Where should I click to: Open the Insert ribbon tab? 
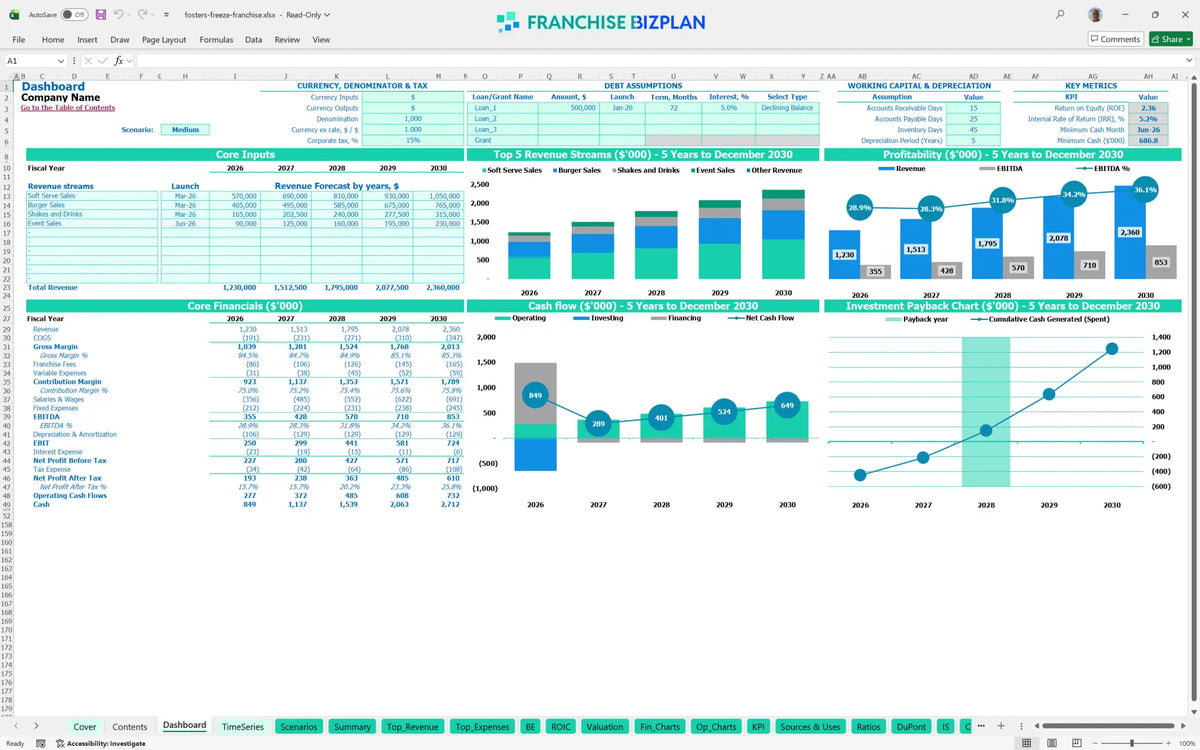tap(88, 39)
